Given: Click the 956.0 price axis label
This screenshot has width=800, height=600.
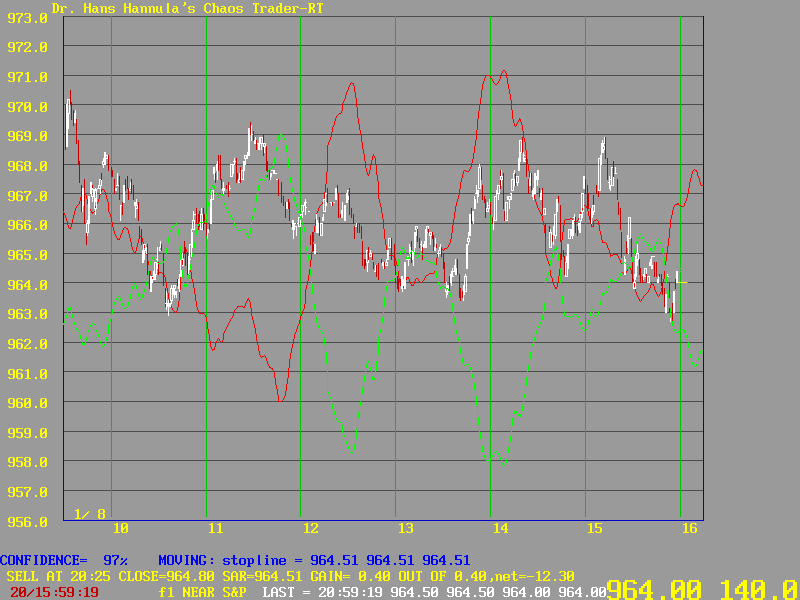Looking at the screenshot, I should point(27,521).
